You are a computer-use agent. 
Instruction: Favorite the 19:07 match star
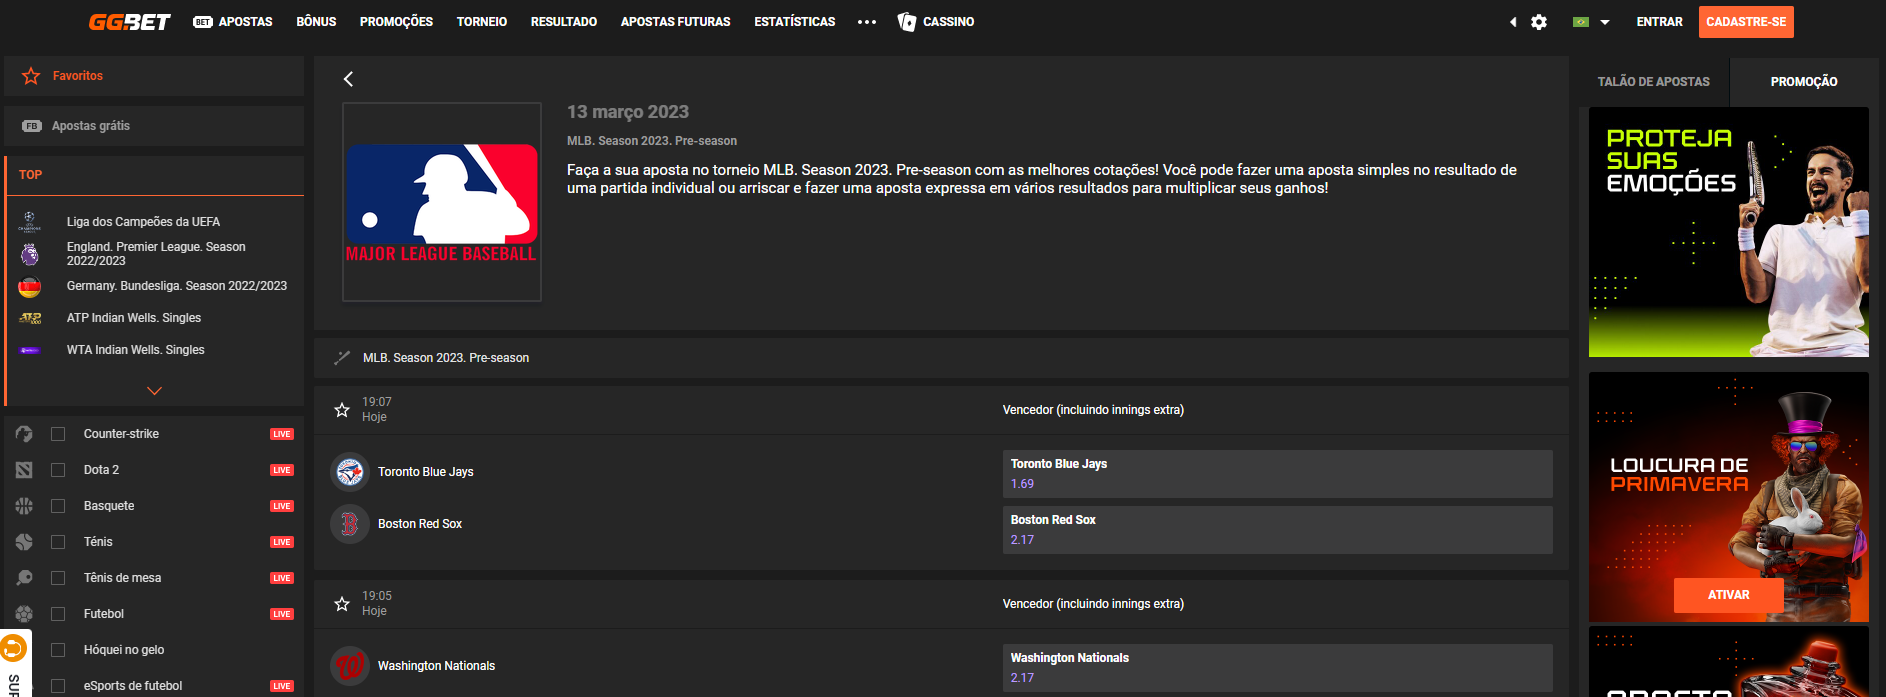pos(342,410)
